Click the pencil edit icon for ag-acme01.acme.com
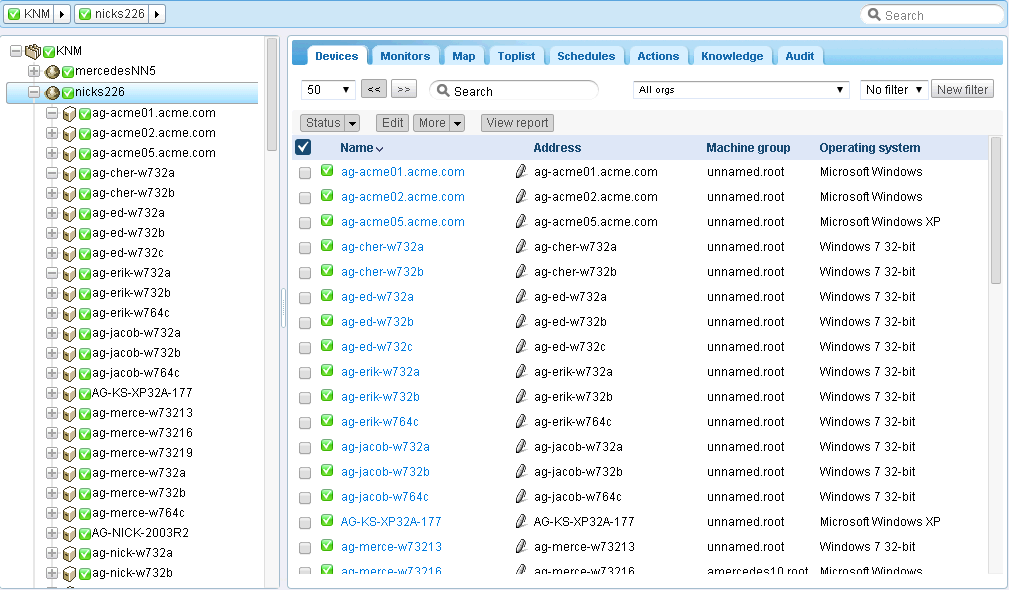The image size is (1009, 590). click(x=520, y=172)
